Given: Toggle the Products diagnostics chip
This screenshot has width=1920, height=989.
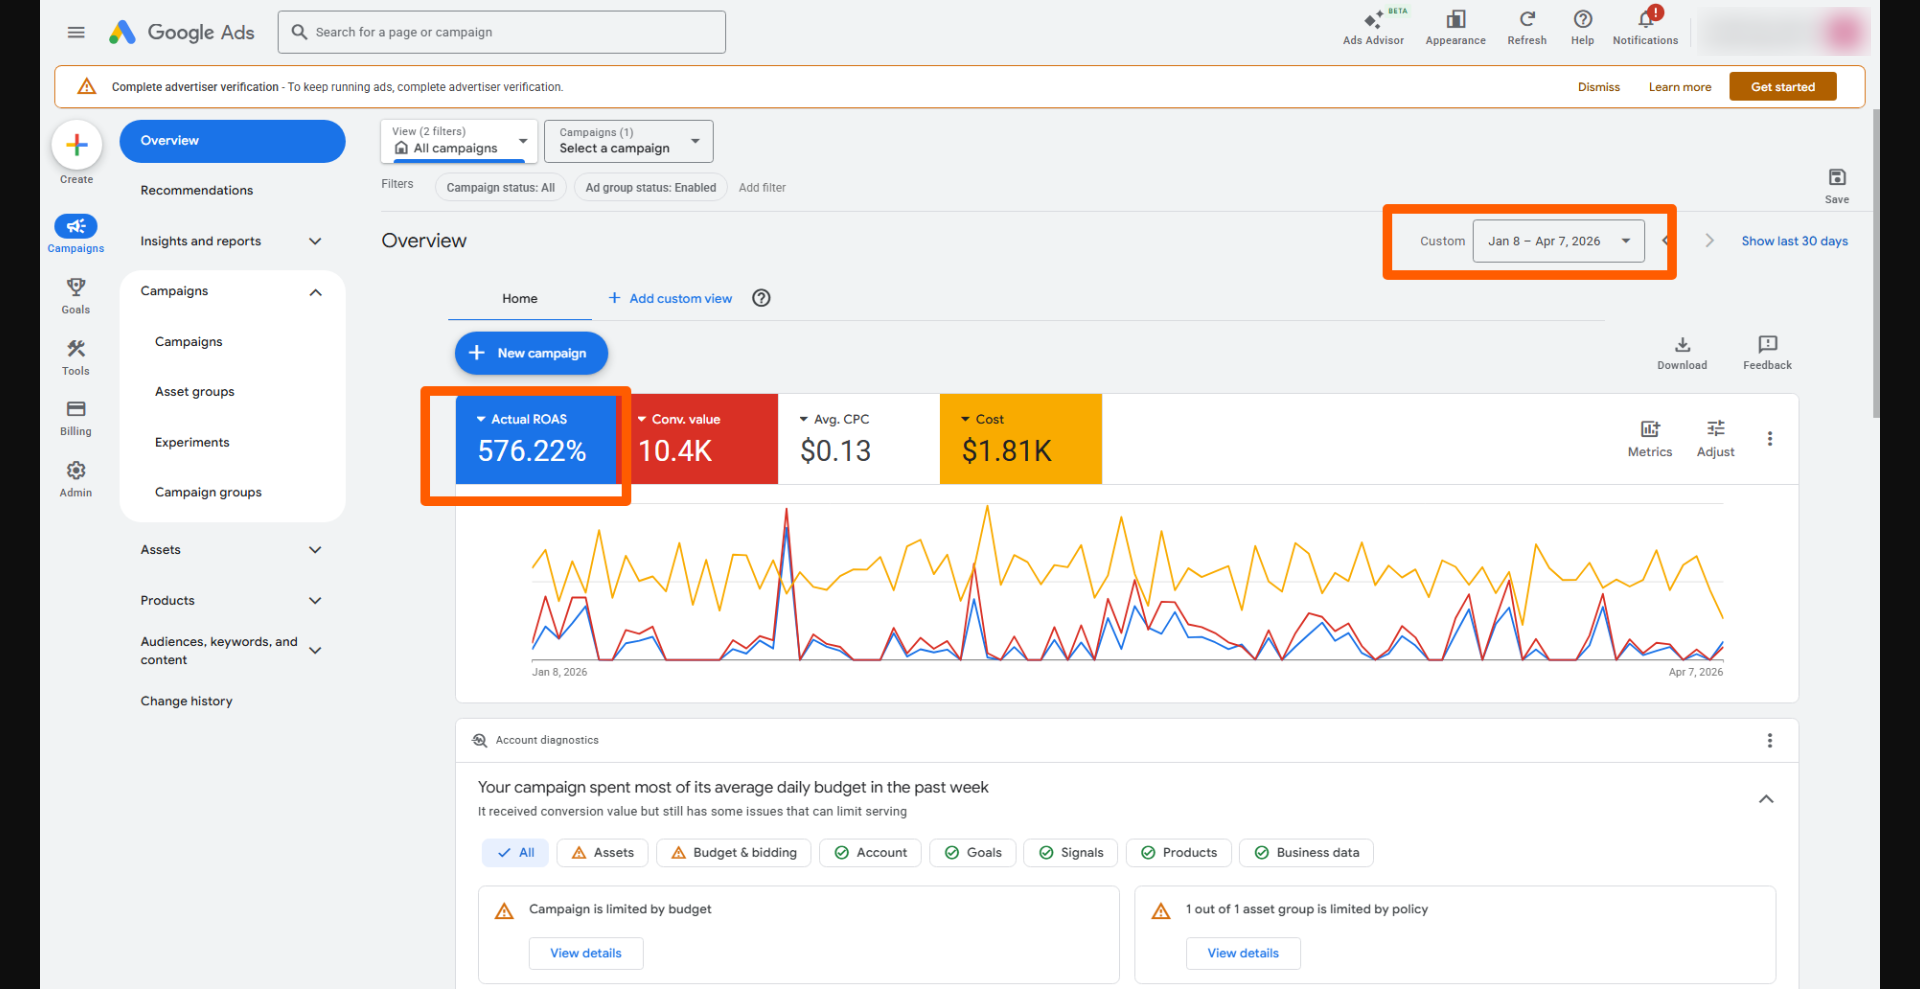Looking at the screenshot, I should pos(1179,853).
